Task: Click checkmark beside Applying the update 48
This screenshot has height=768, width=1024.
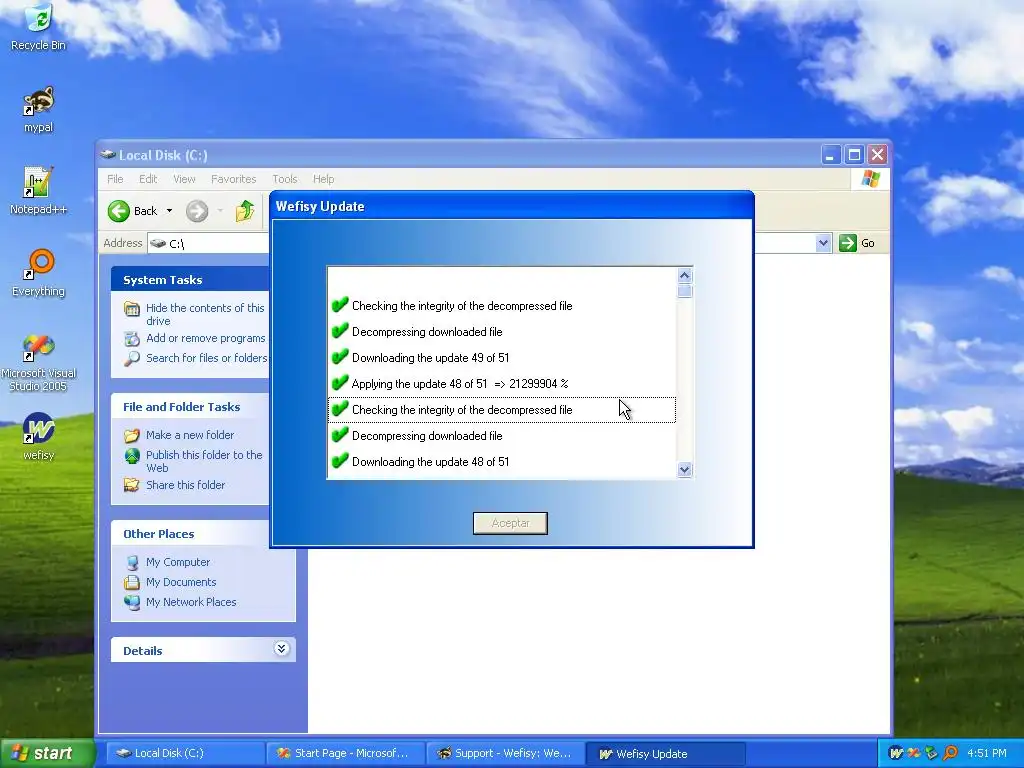Action: coord(340,383)
